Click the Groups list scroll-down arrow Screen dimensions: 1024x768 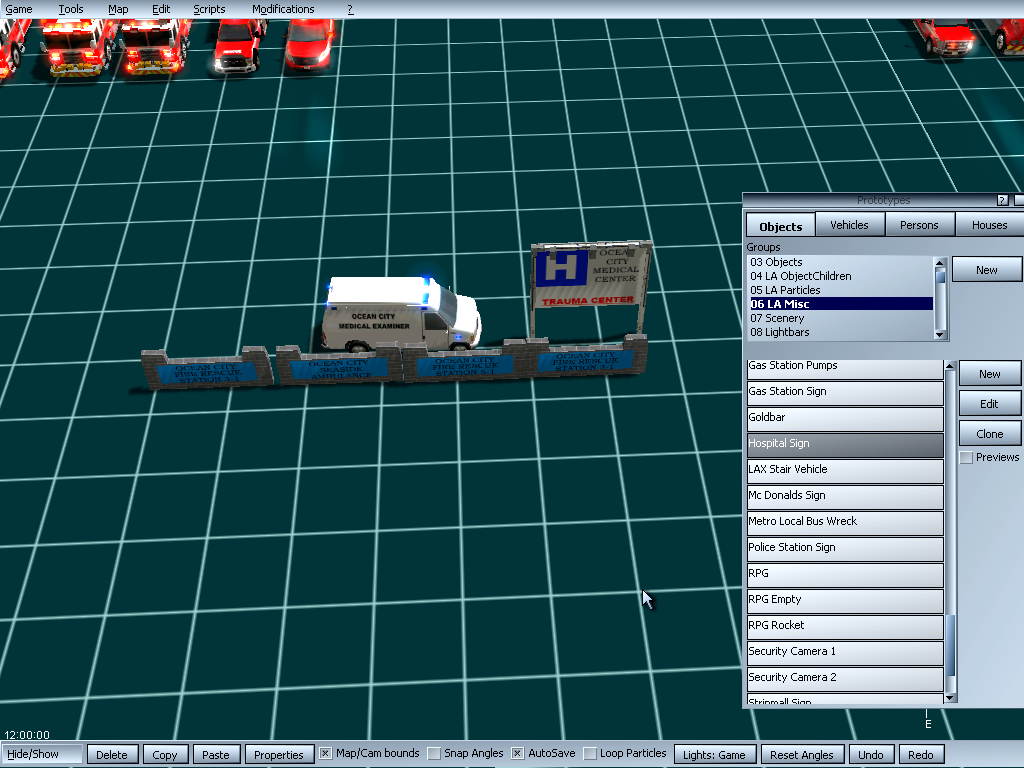pos(940,334)
